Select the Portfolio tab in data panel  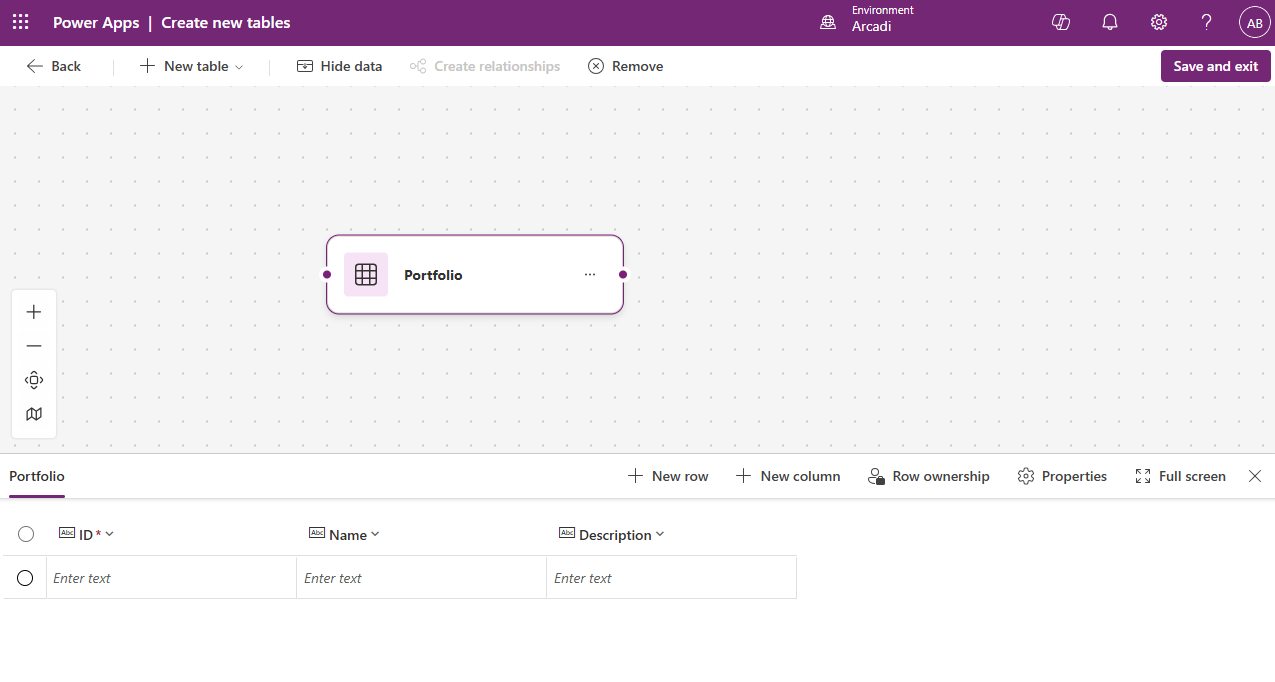(37, 477)
